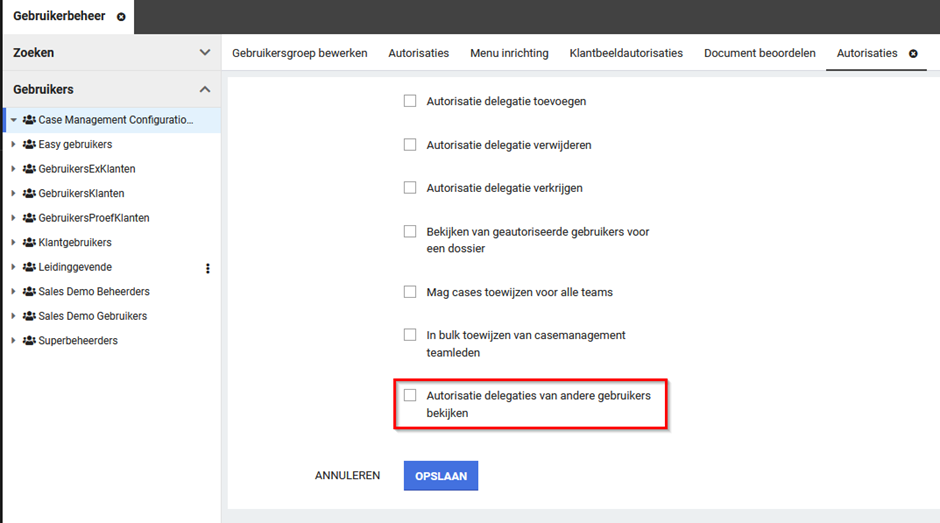
Task: Select Sales Demo Gebruikers group
Action: (92, 316)
